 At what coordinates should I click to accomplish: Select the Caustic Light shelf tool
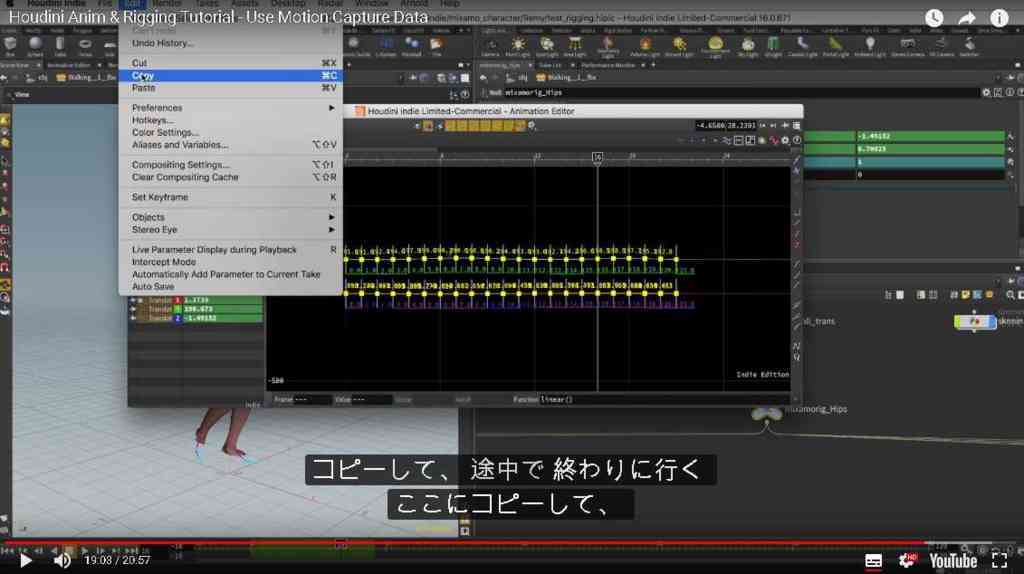pos(802,46)
